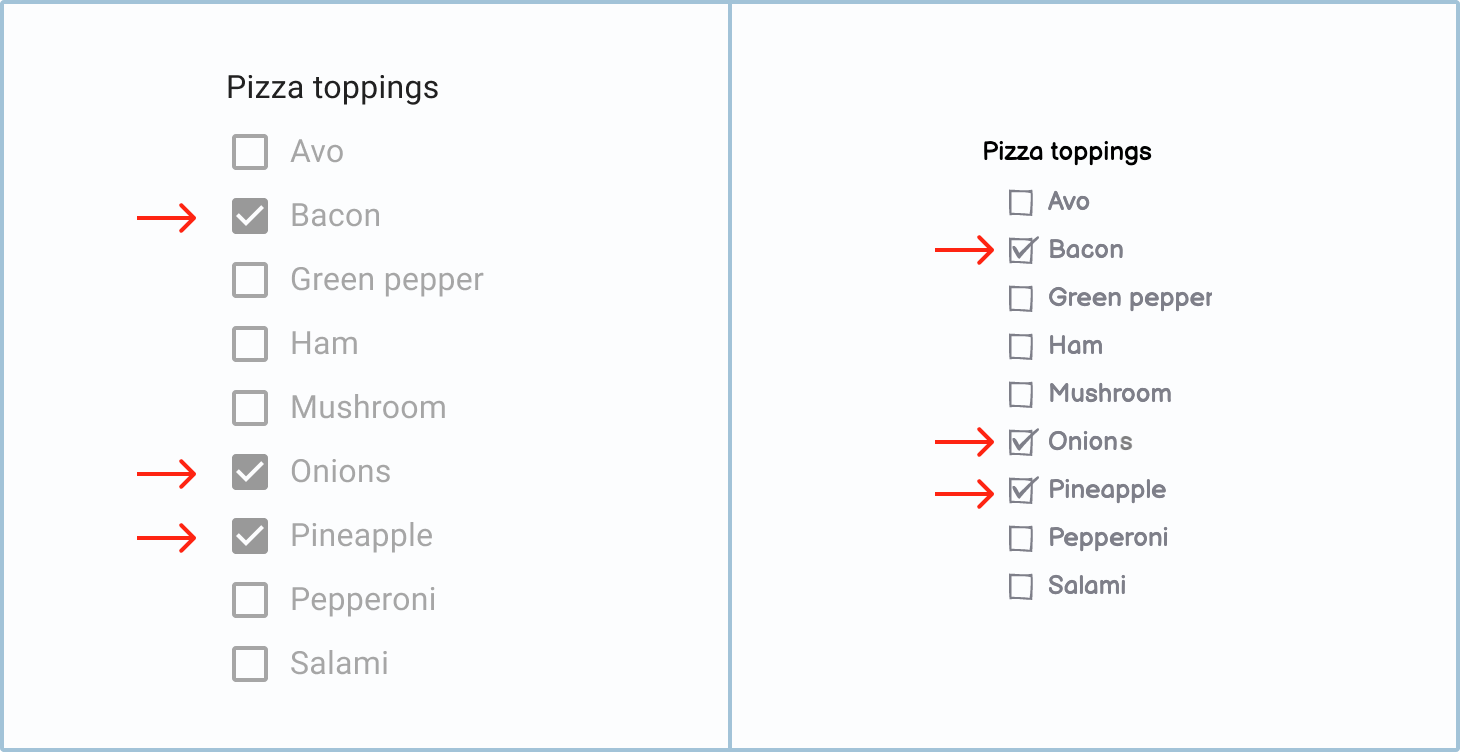This screenshot has height=752, width=1460.
Task: Check Pepperoni box in right panel
Action: 1021,539
